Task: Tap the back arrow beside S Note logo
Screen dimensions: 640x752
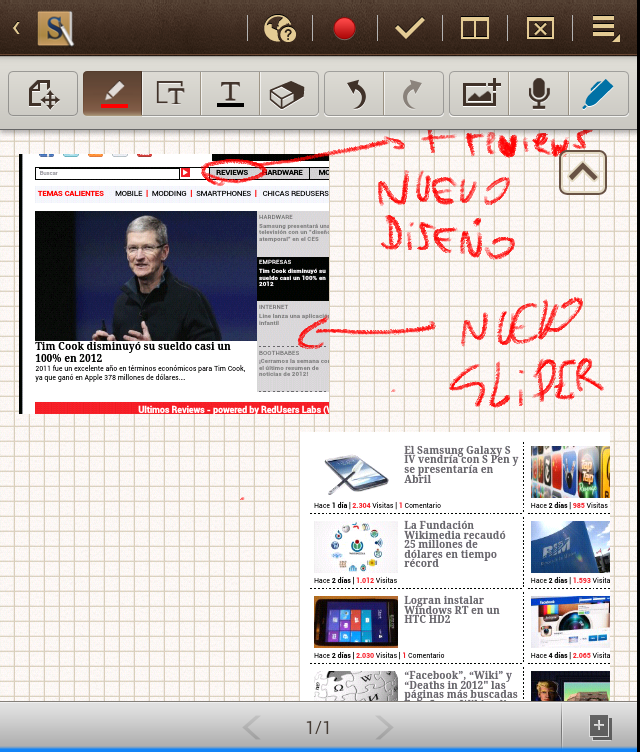Action: tap(17, 28)
